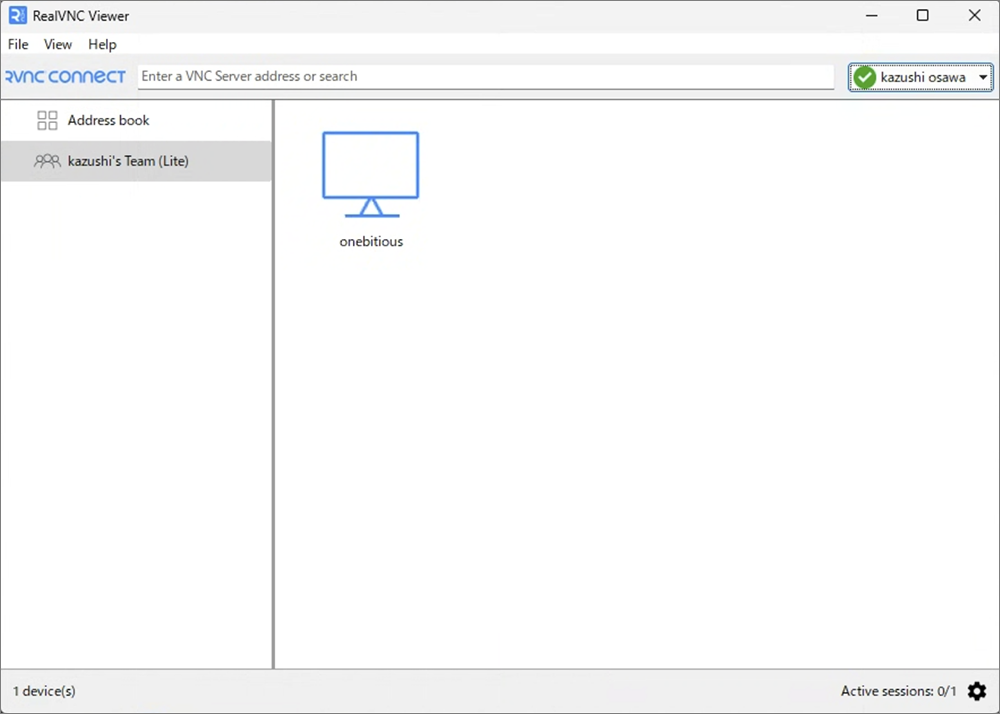This screenshot has height=714, width=1000.
Task: Click the Active sessions: 0/1 status text
Action: click(899, 691)
